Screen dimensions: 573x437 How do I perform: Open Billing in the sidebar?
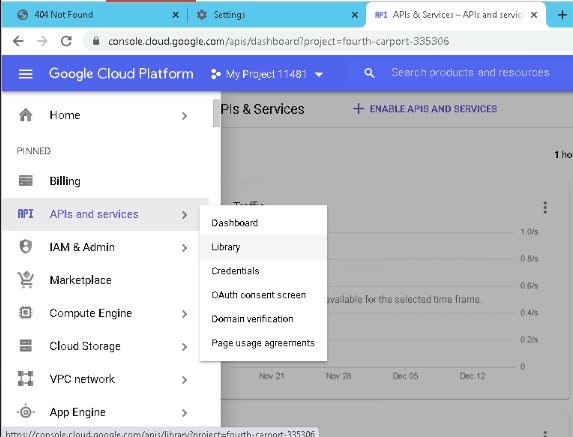[105, 180]
